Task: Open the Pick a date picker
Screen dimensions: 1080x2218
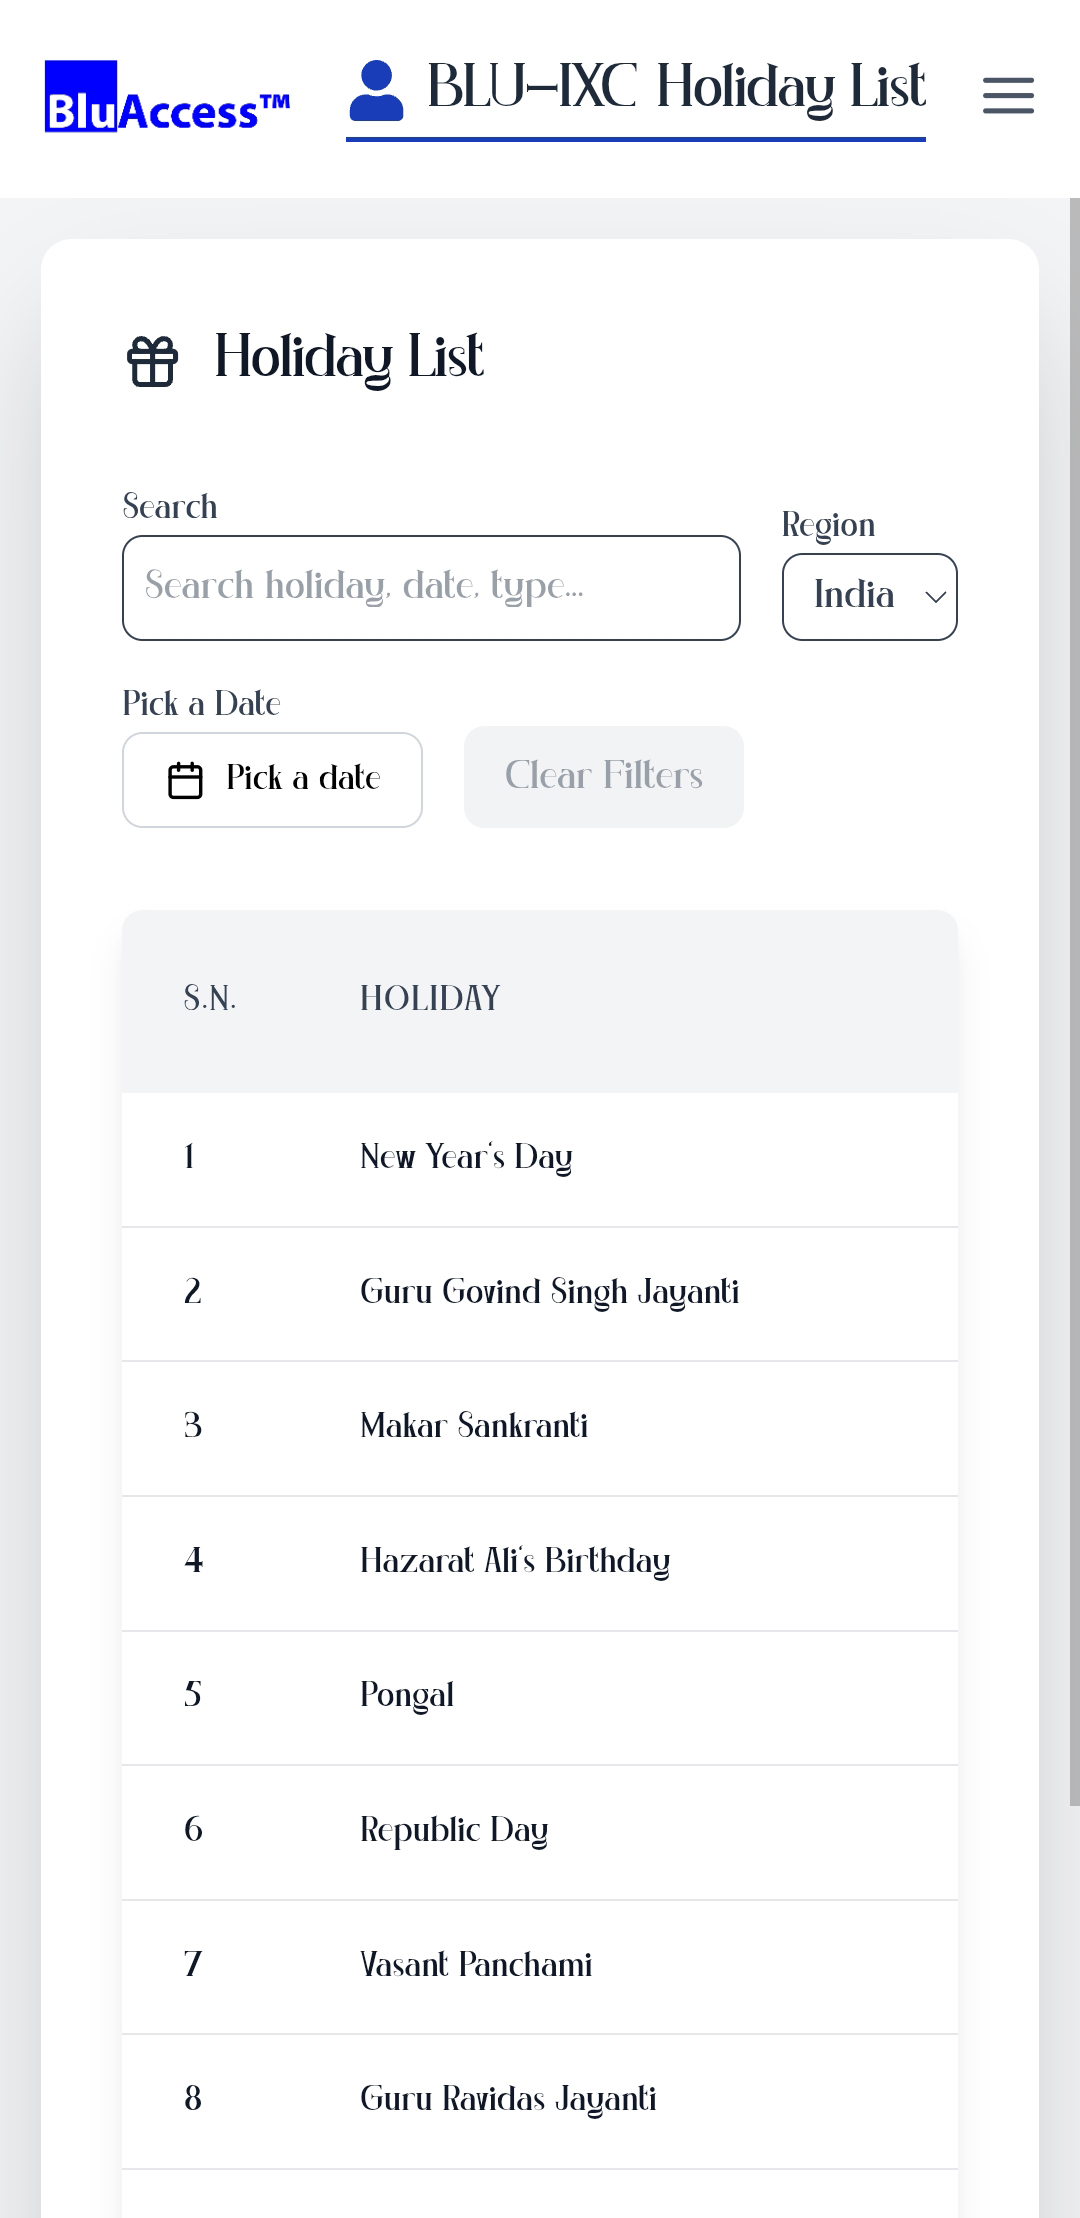Action: pos(272,780)
